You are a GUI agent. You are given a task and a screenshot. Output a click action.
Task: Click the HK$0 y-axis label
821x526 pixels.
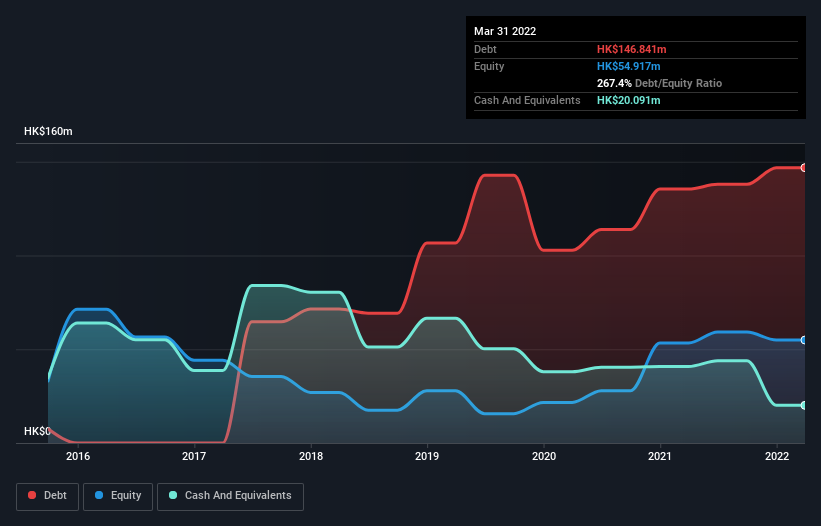point(37,431)
